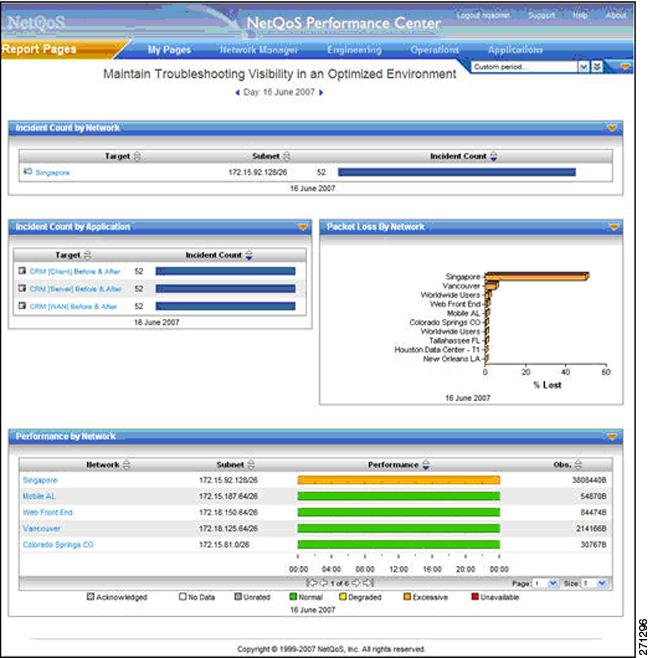Click icon beside CRM [Server] Before & After

(x=22, y=288)
